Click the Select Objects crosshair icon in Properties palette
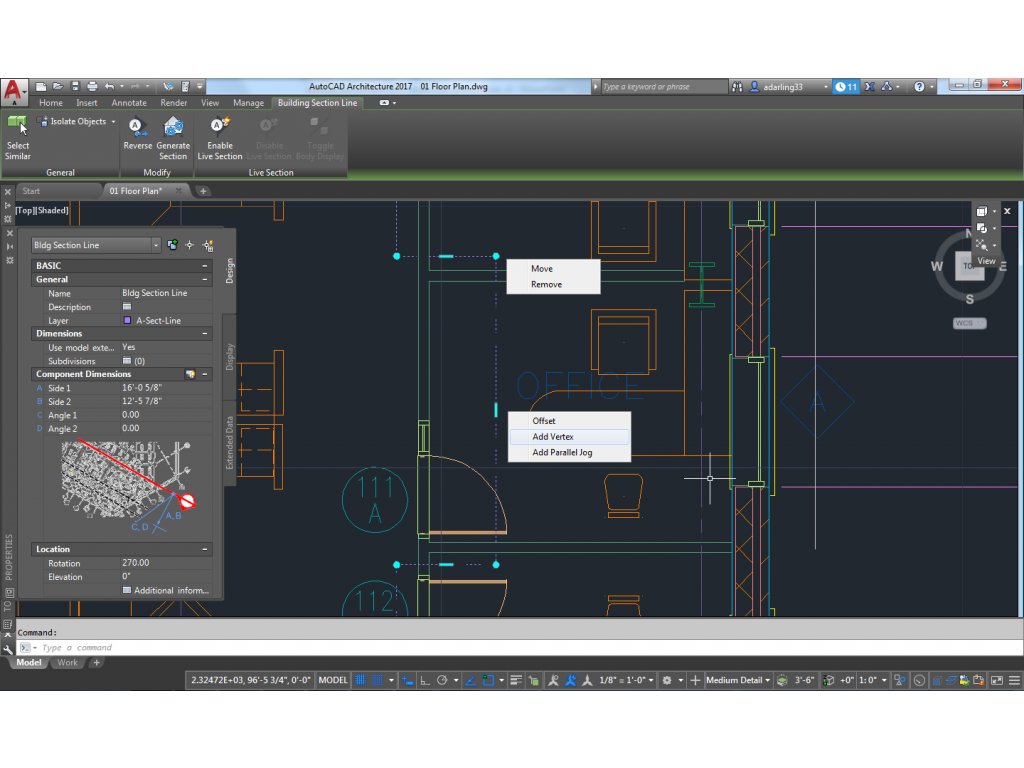Image resolution: width=1024 pixels, height=768 pixels. coord(189,246)
